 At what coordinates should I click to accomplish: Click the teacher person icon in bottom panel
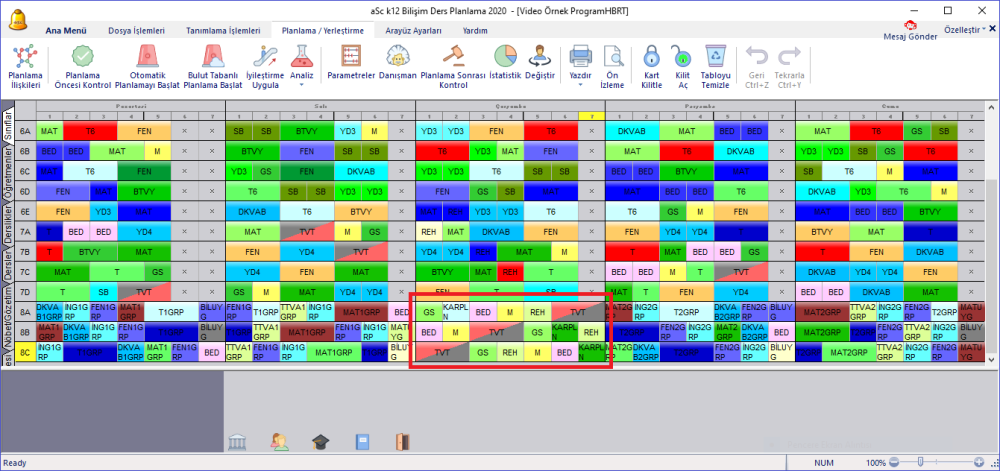(279, 442)
